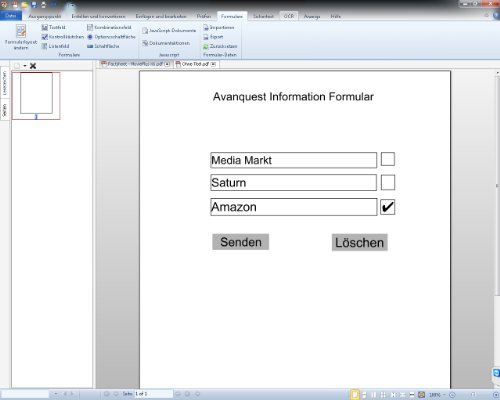Select the Kontrollkästchen form tool
This screenshot has width=500, height=400.
tap(63, 37)
